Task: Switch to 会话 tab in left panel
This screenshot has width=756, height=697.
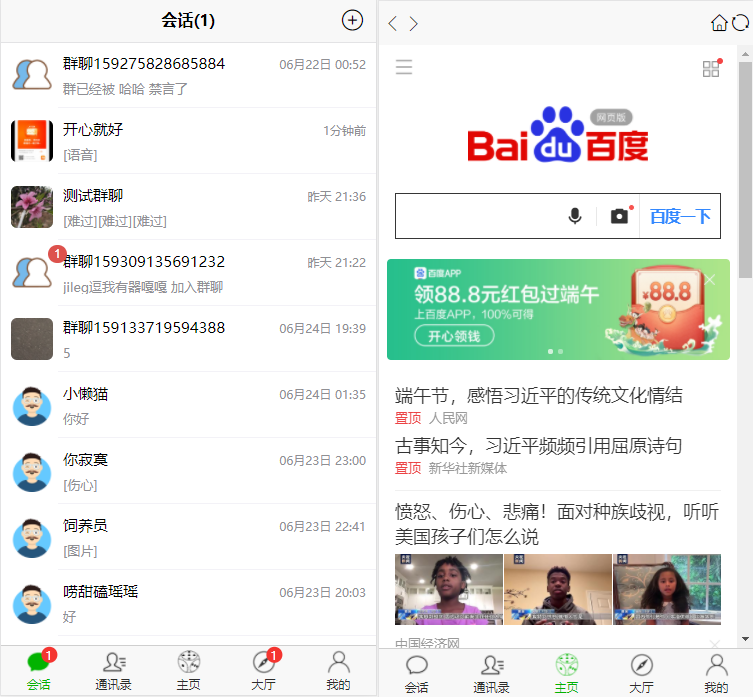Action: click(39, 671)
